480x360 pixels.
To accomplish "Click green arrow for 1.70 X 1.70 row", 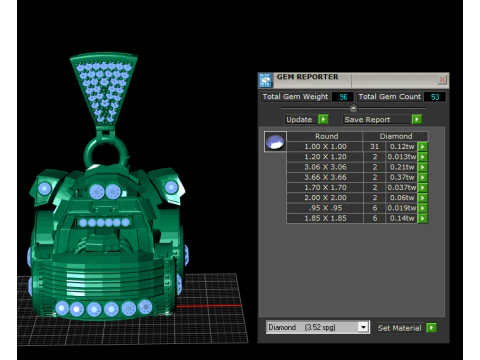I will click(x=423, y=188).
